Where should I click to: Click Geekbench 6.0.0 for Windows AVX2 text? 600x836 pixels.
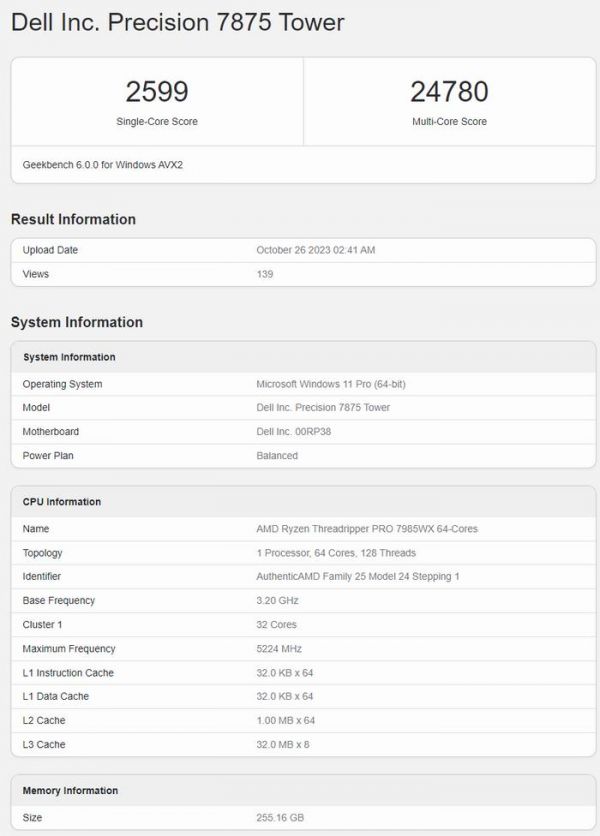coord(103,164)
